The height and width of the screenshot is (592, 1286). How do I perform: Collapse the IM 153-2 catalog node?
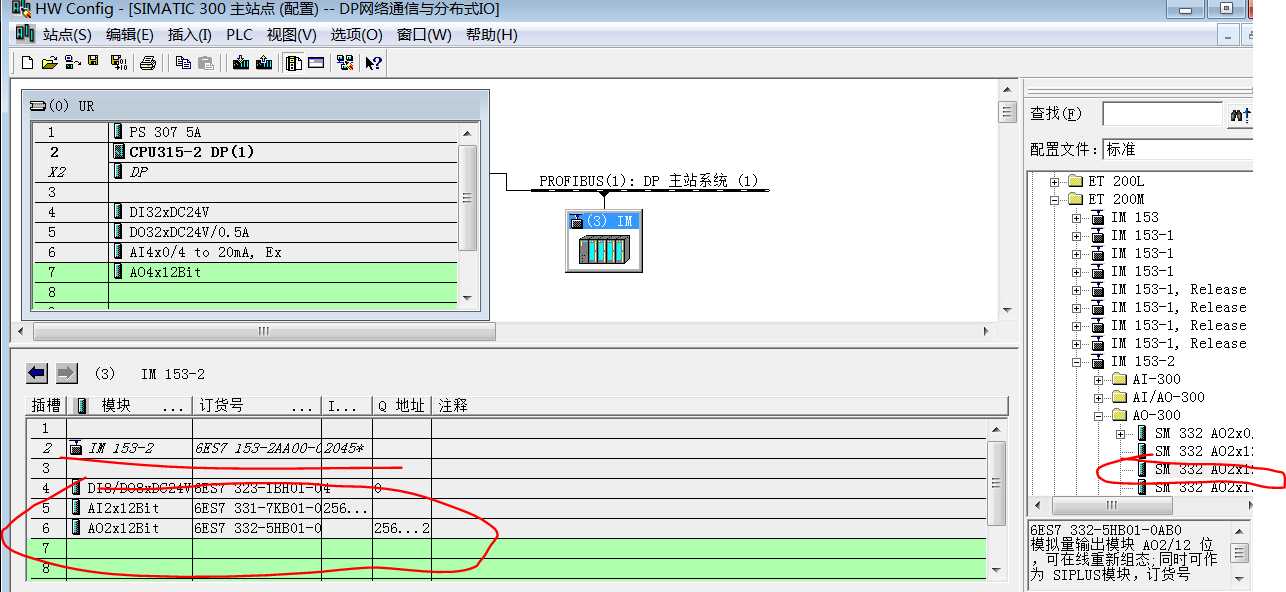[1076, 361]
